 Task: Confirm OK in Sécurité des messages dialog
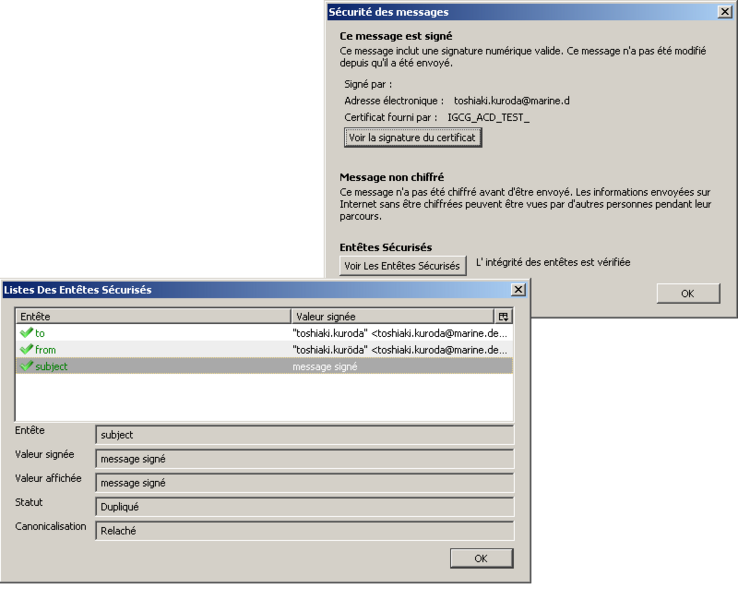(x=688, y=293)
